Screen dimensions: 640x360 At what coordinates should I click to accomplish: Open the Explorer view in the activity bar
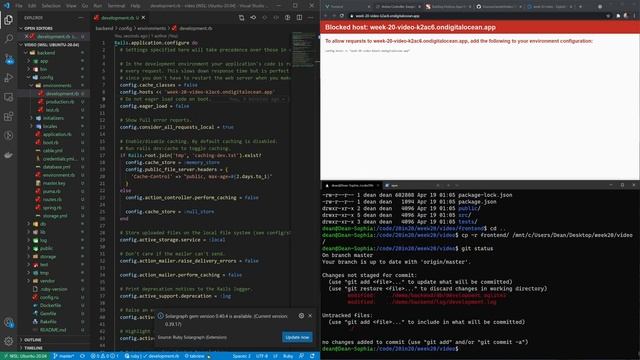coord(9,20)
